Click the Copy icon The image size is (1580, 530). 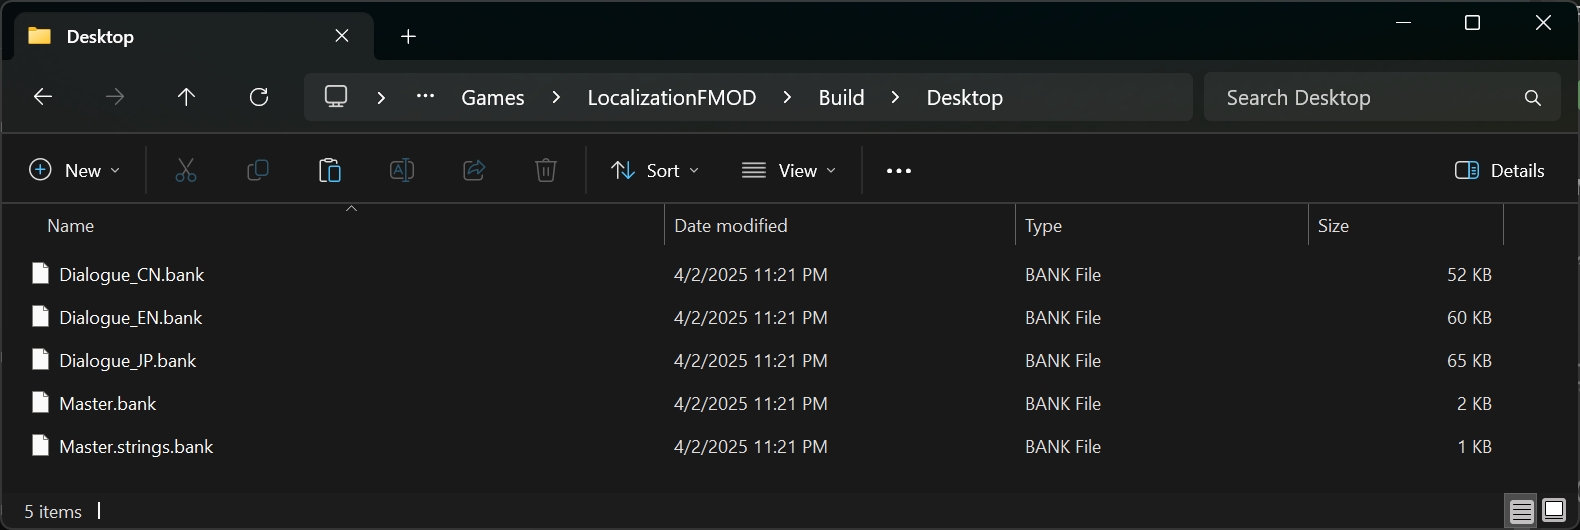[258, 171]
